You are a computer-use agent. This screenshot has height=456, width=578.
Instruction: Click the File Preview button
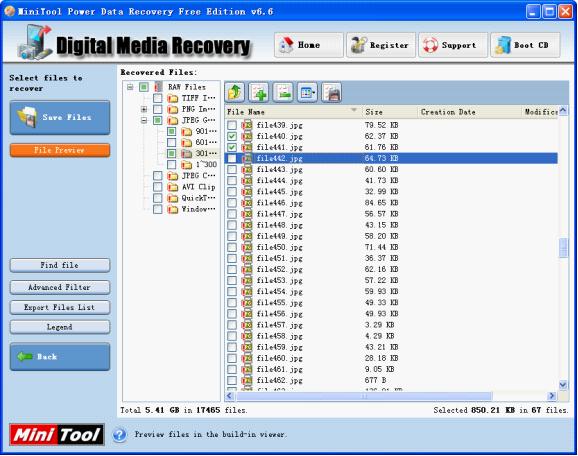[60, 150]
